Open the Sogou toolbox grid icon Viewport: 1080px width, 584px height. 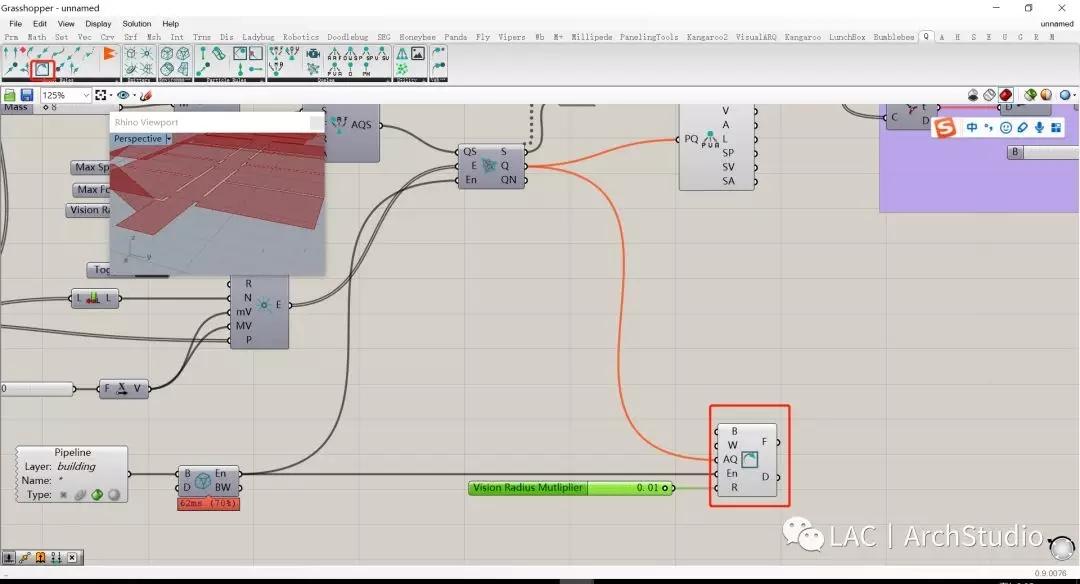1056,127
